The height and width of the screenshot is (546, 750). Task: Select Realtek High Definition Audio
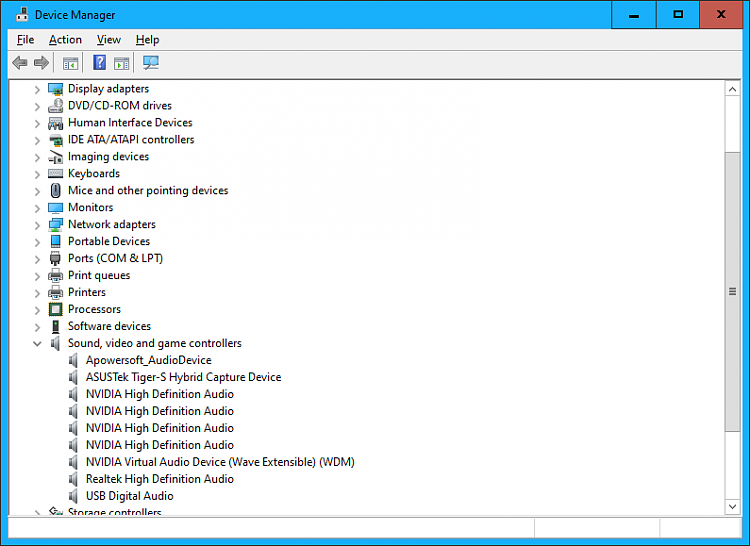tap(160, 479)
